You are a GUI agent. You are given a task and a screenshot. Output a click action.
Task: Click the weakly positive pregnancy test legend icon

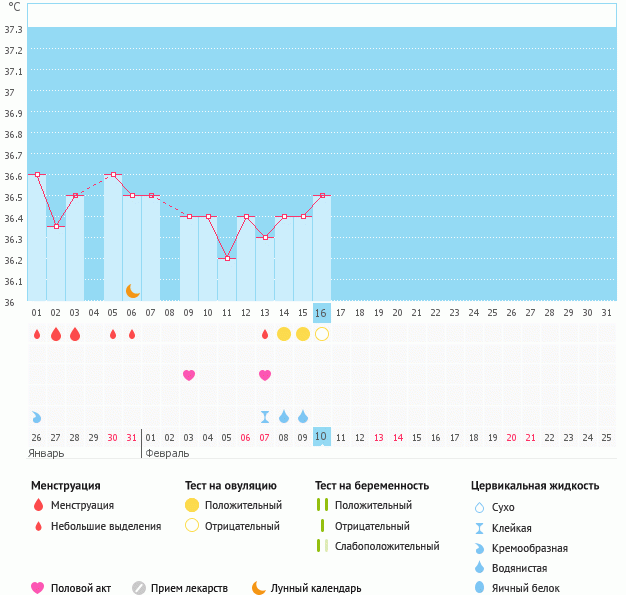point(321,546)
